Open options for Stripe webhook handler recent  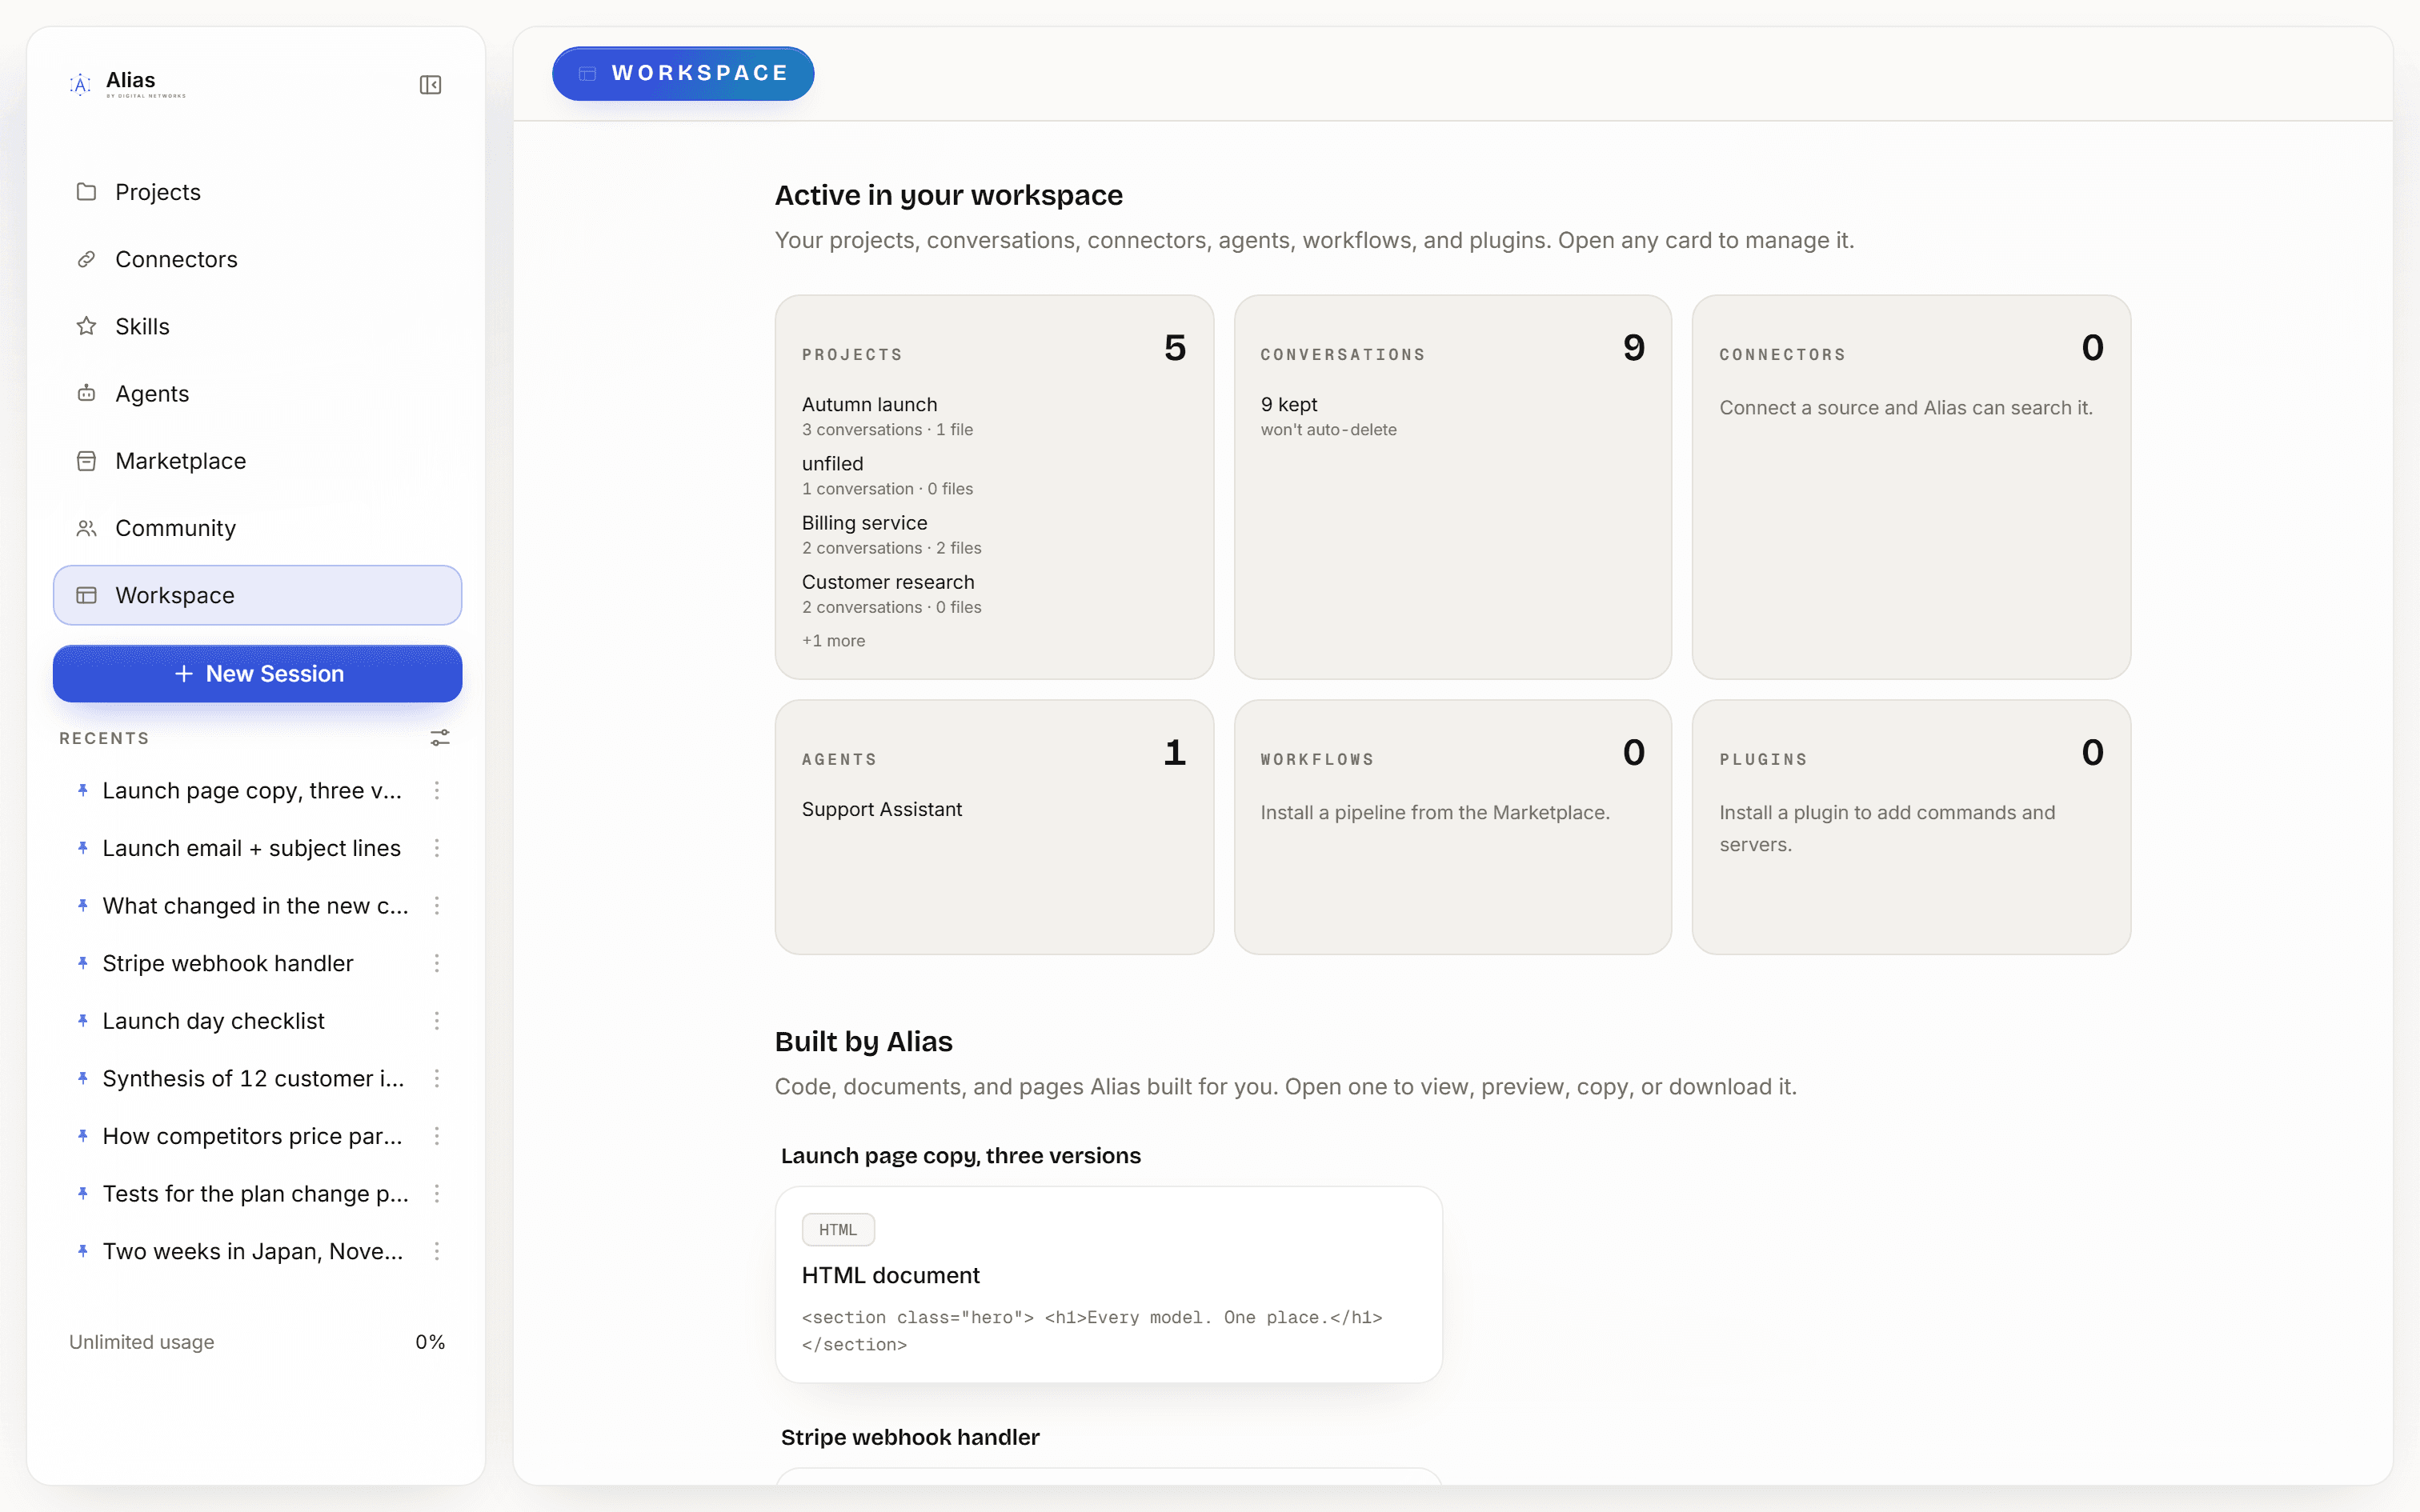(x=437, y=963)
